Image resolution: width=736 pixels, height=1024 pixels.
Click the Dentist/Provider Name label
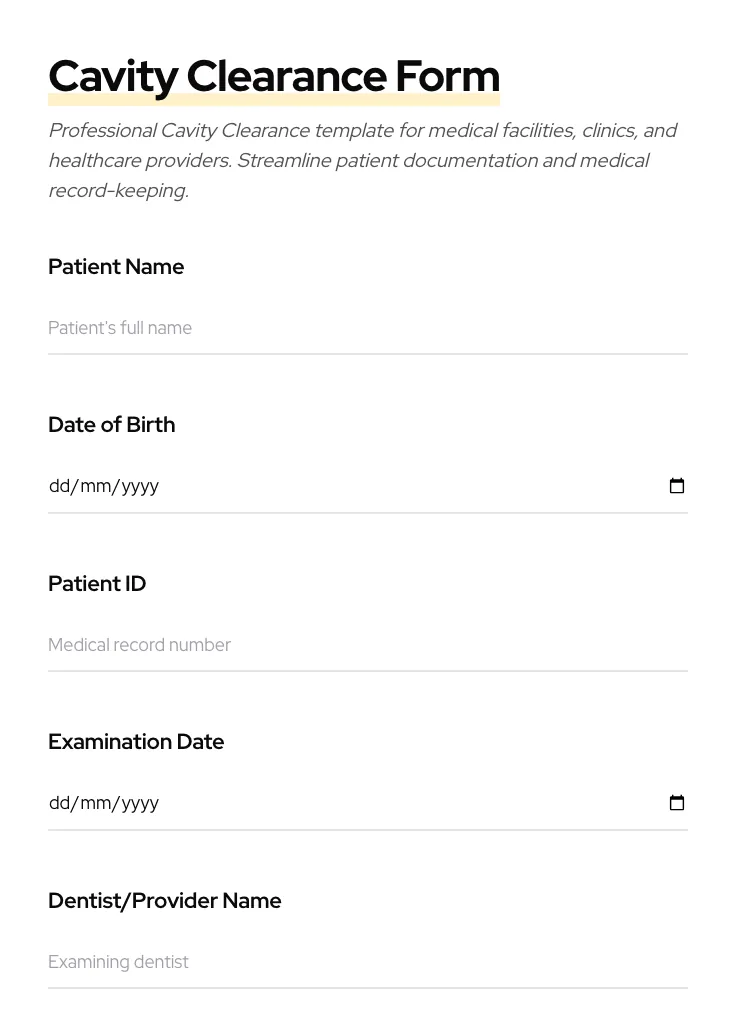[x=165, y=901]
